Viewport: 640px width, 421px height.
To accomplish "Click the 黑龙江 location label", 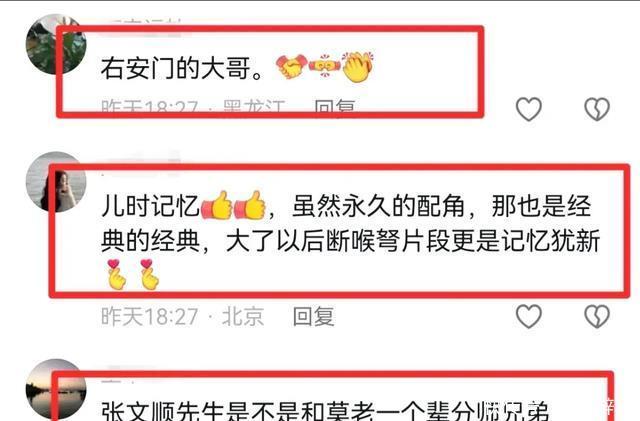I will click(253, 106).
